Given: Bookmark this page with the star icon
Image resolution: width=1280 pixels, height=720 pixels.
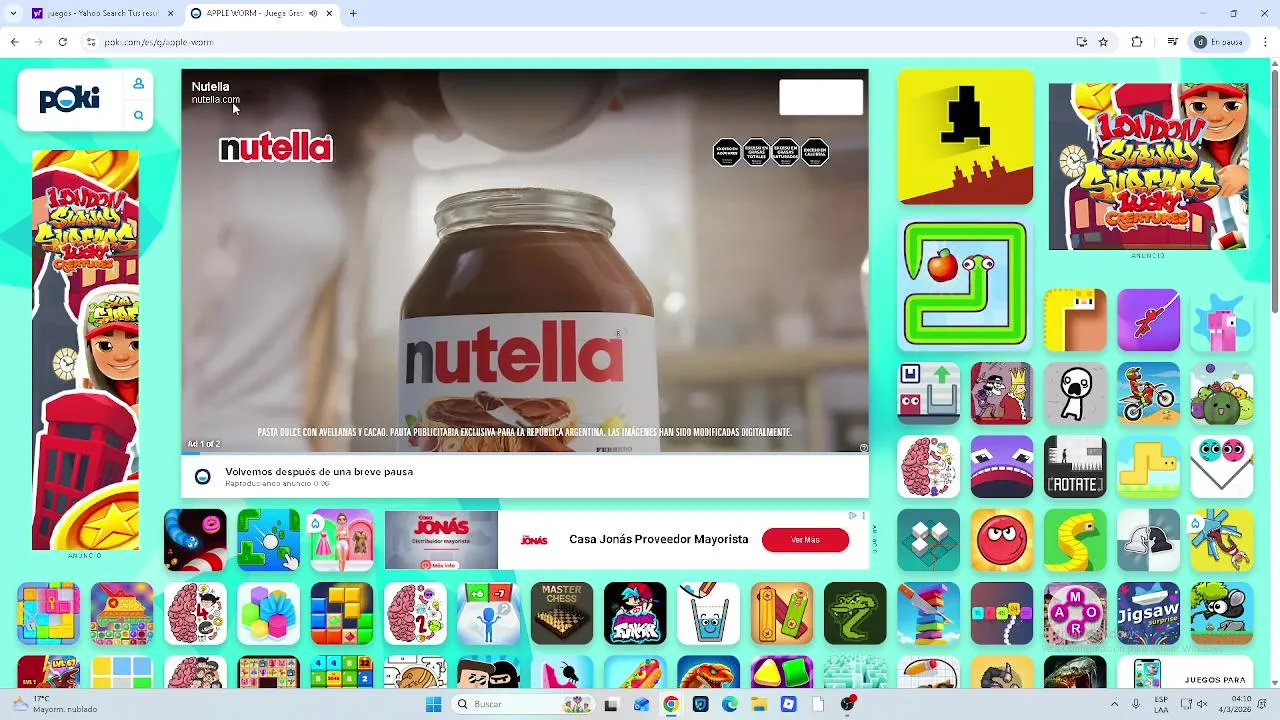Looking at the screenshot, I should point(1104,42).
